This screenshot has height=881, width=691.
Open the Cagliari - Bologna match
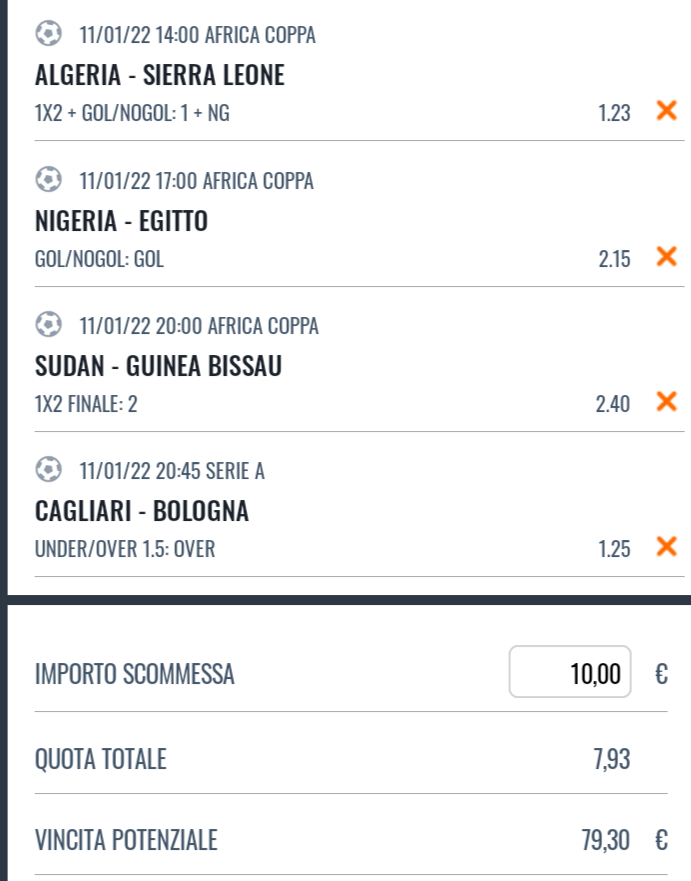pos(142,511)
